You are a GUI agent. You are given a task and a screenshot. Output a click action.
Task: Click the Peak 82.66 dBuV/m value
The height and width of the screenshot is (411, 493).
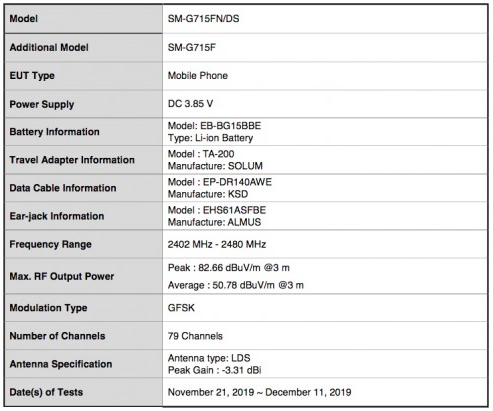click(x=229, y=268)
